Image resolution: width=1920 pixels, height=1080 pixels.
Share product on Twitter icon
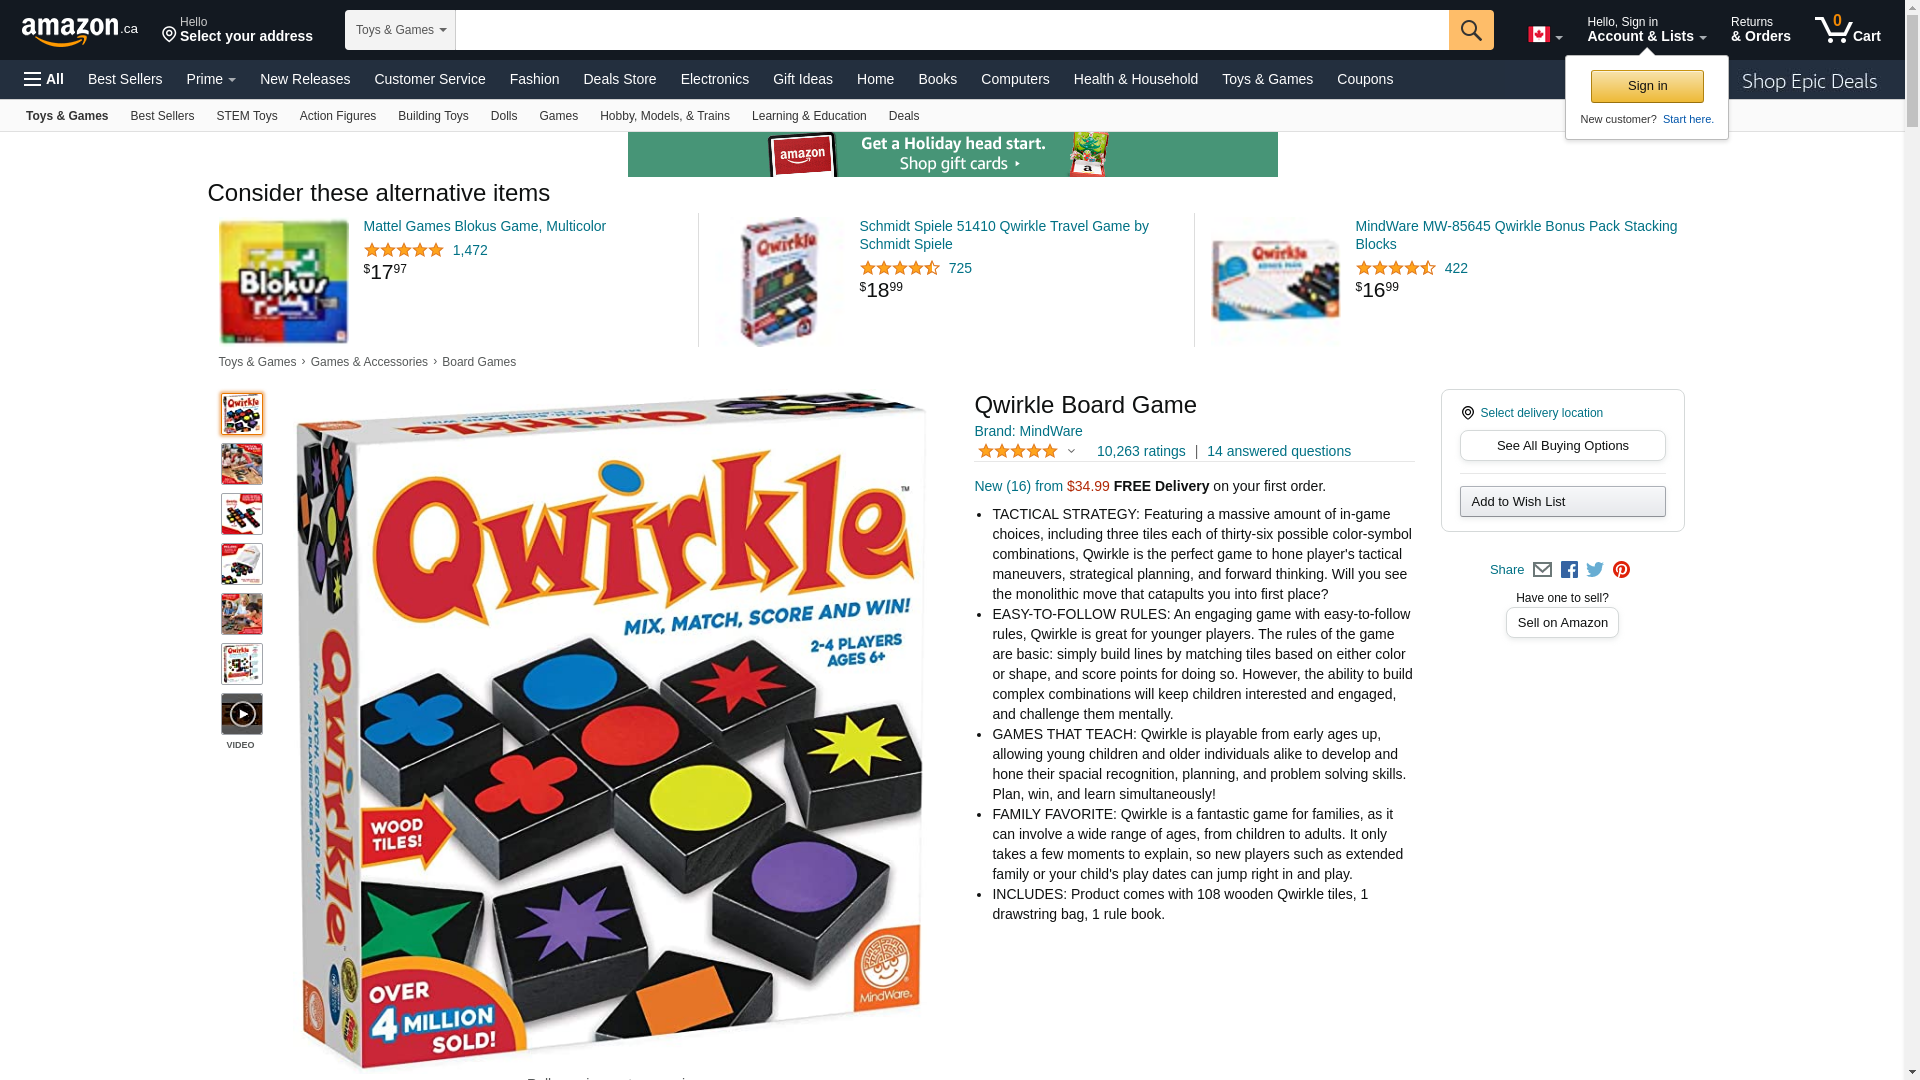point(1595,570)
